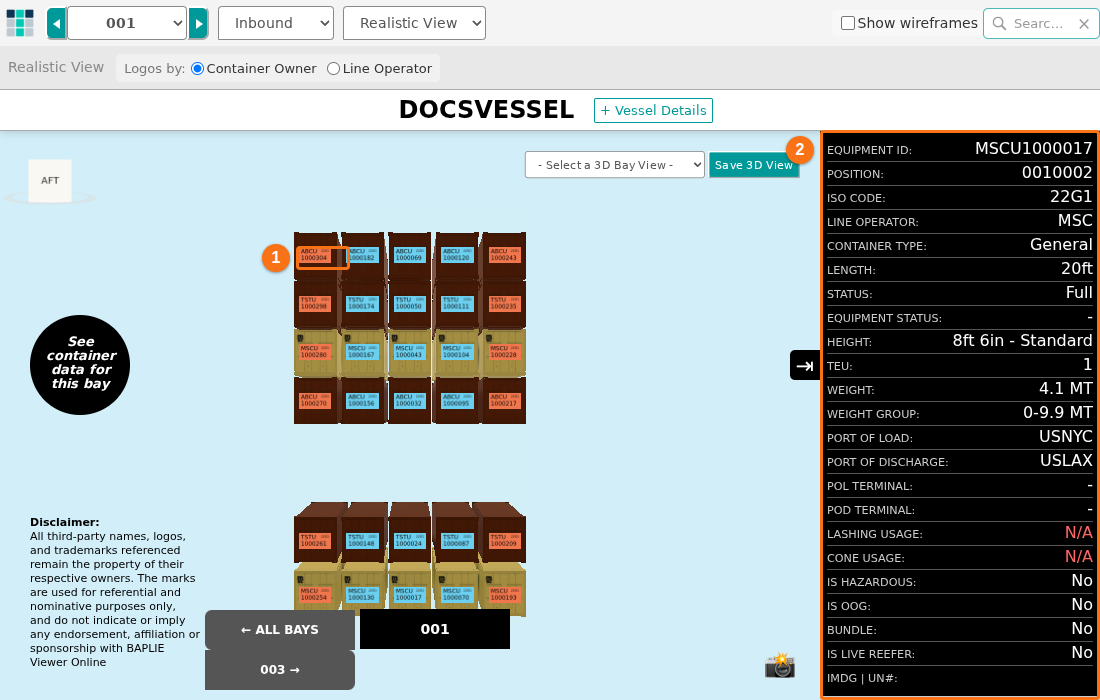Open the Realistic View mode dropdown
The height and width of the screenshot is (700, 1100).
pos(414,23)
